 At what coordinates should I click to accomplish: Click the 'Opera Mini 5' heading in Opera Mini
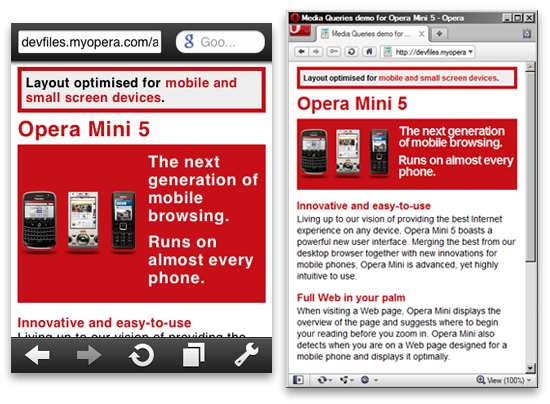pyautogui.click(x=84, y=129)
